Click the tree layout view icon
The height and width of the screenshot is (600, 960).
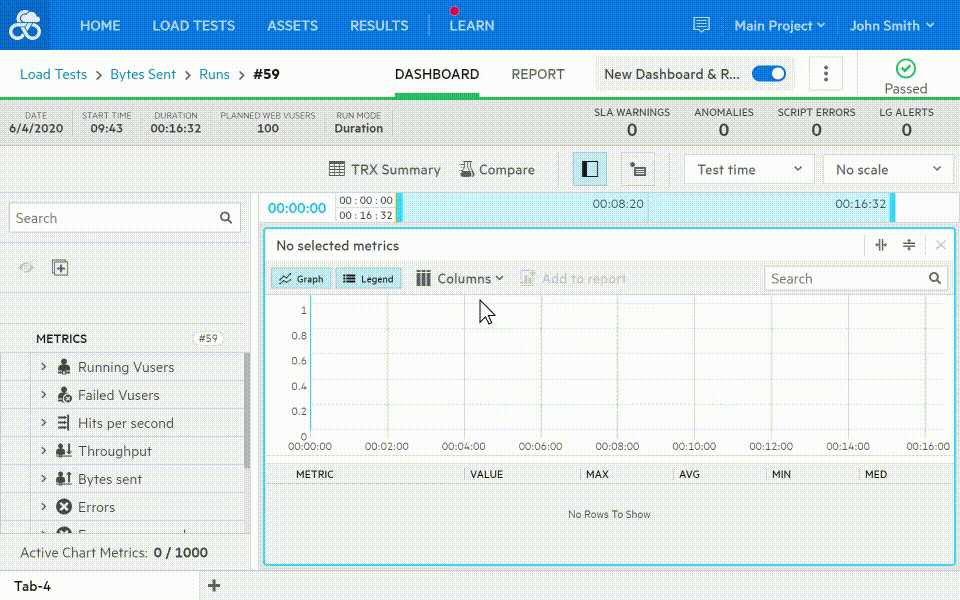638,170
